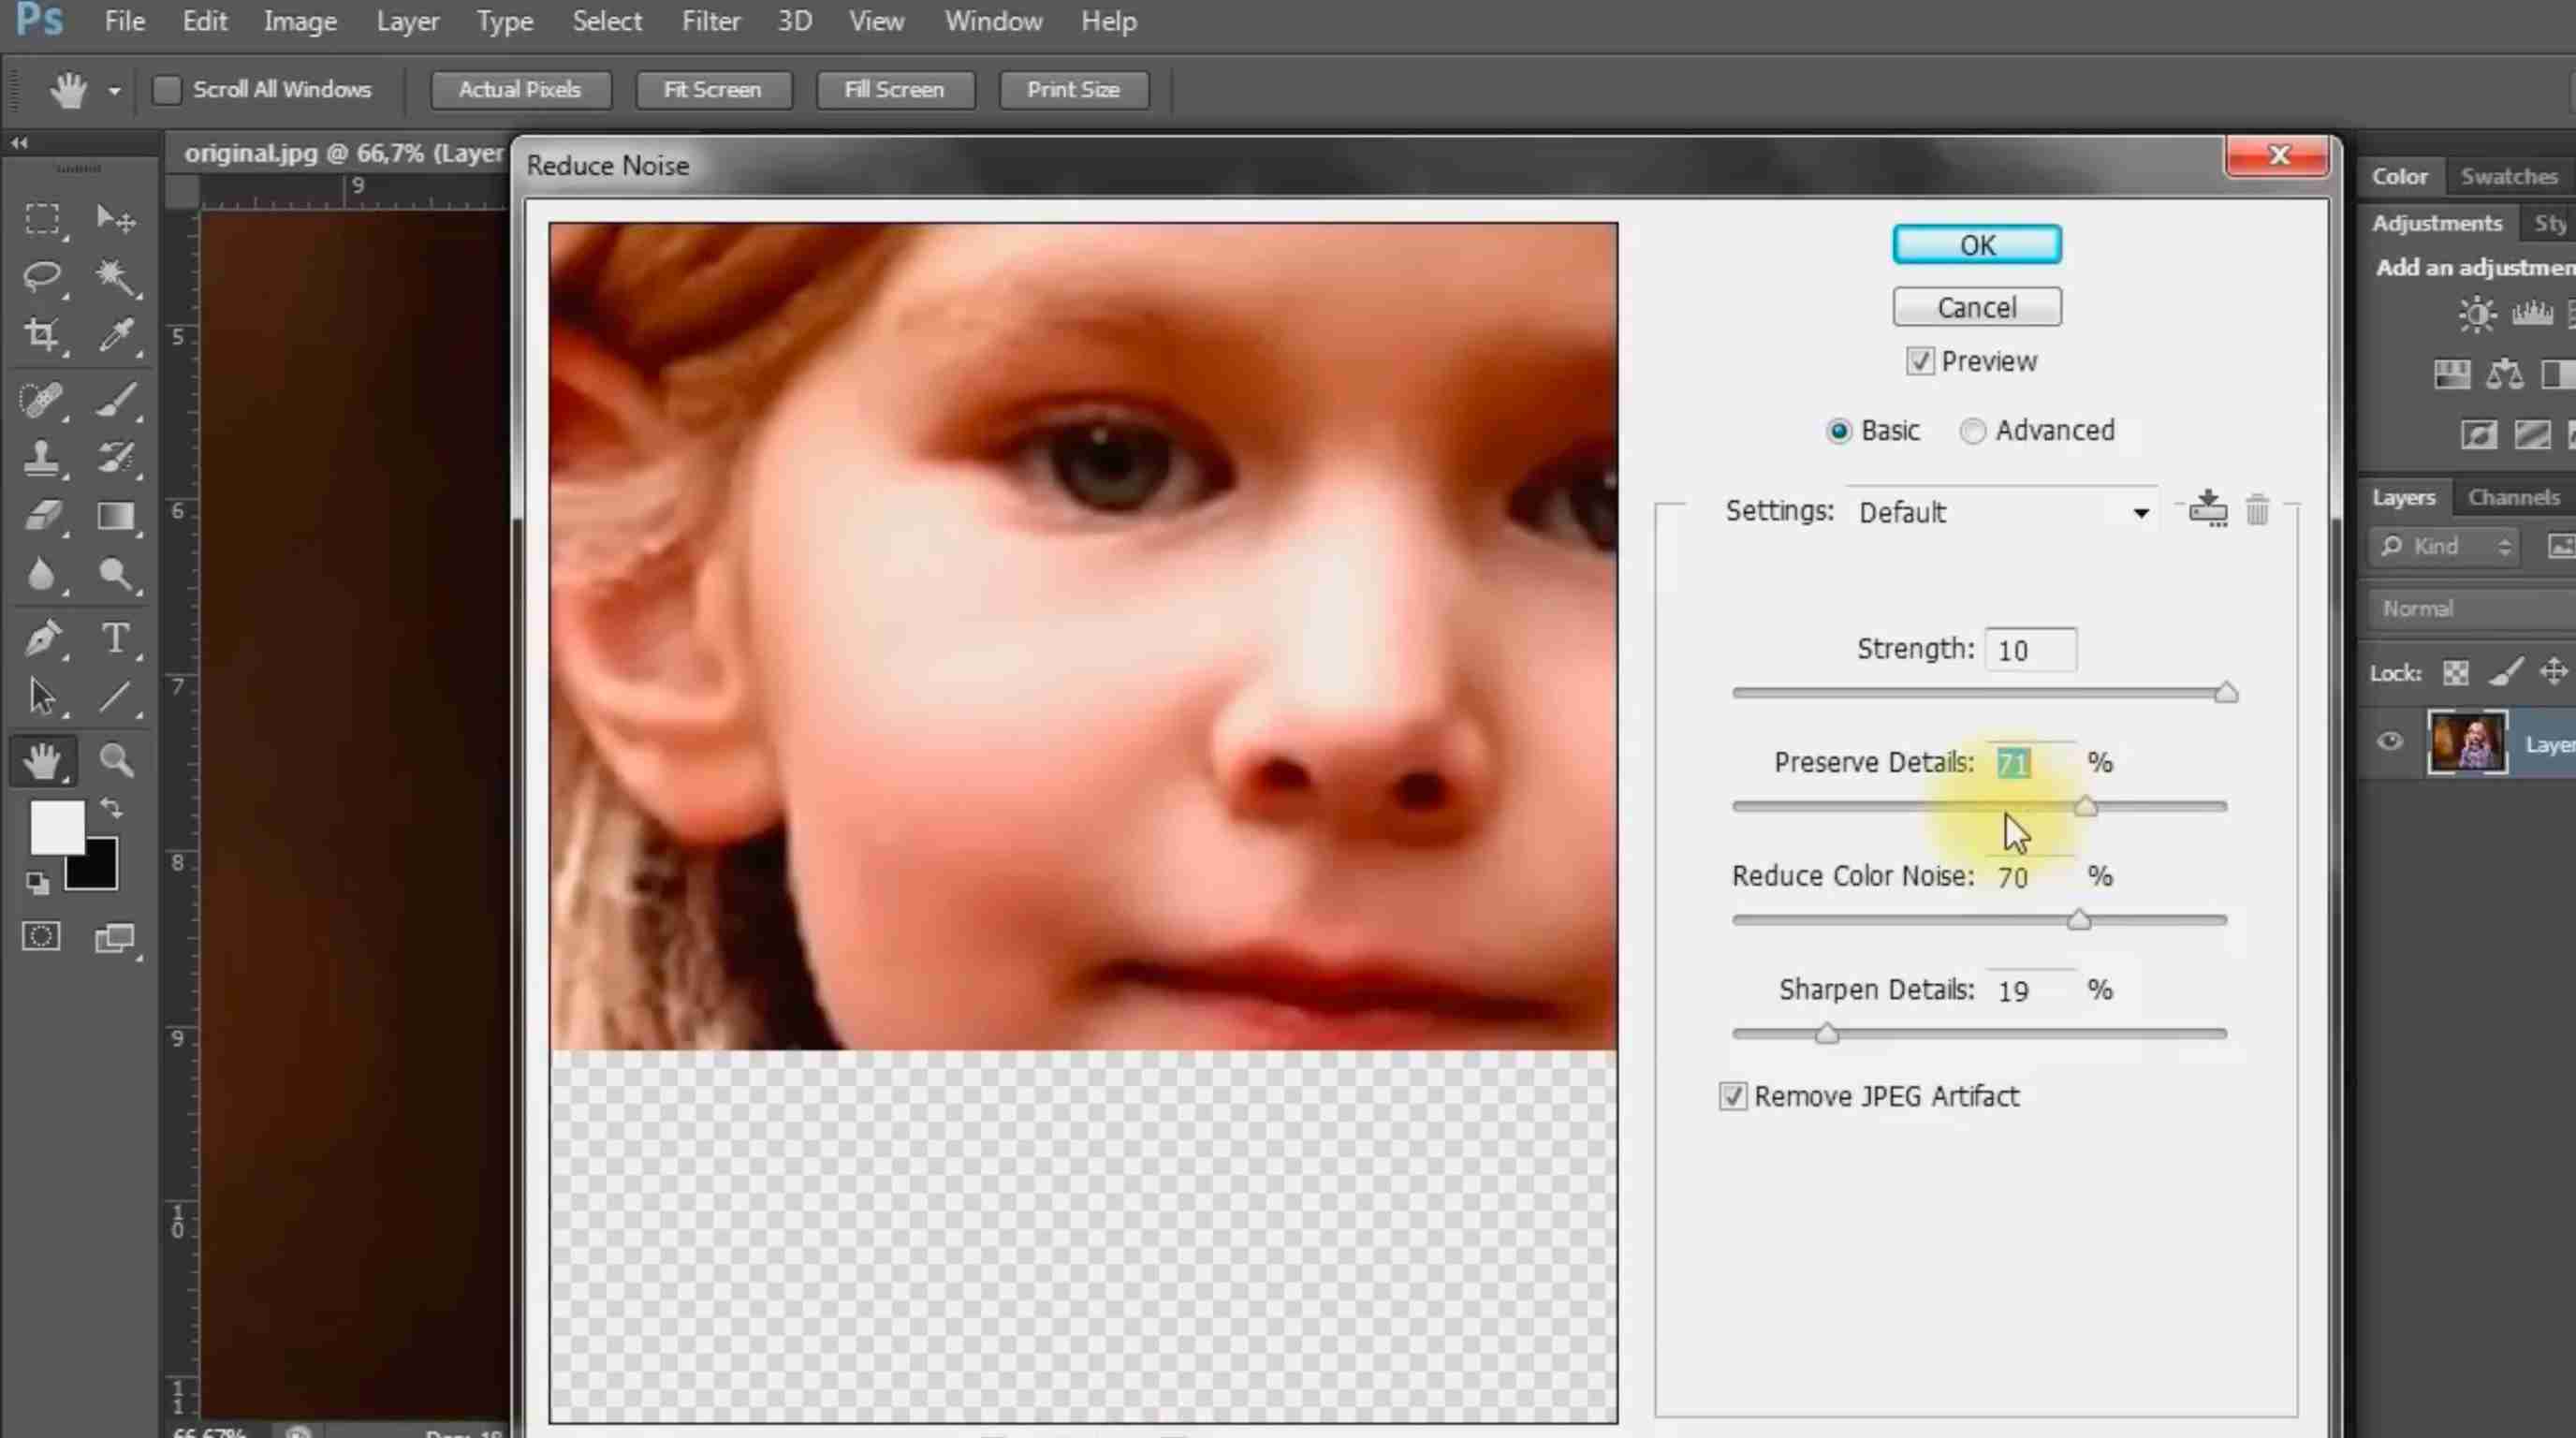Click the Sharpen Details value field

click(x=2030, y=991)
